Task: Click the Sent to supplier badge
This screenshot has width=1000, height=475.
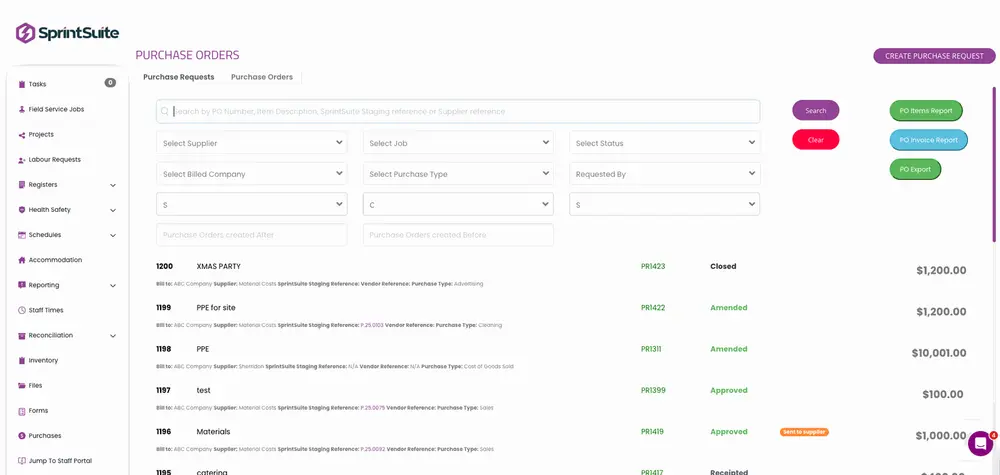Action: coord(804,432)
